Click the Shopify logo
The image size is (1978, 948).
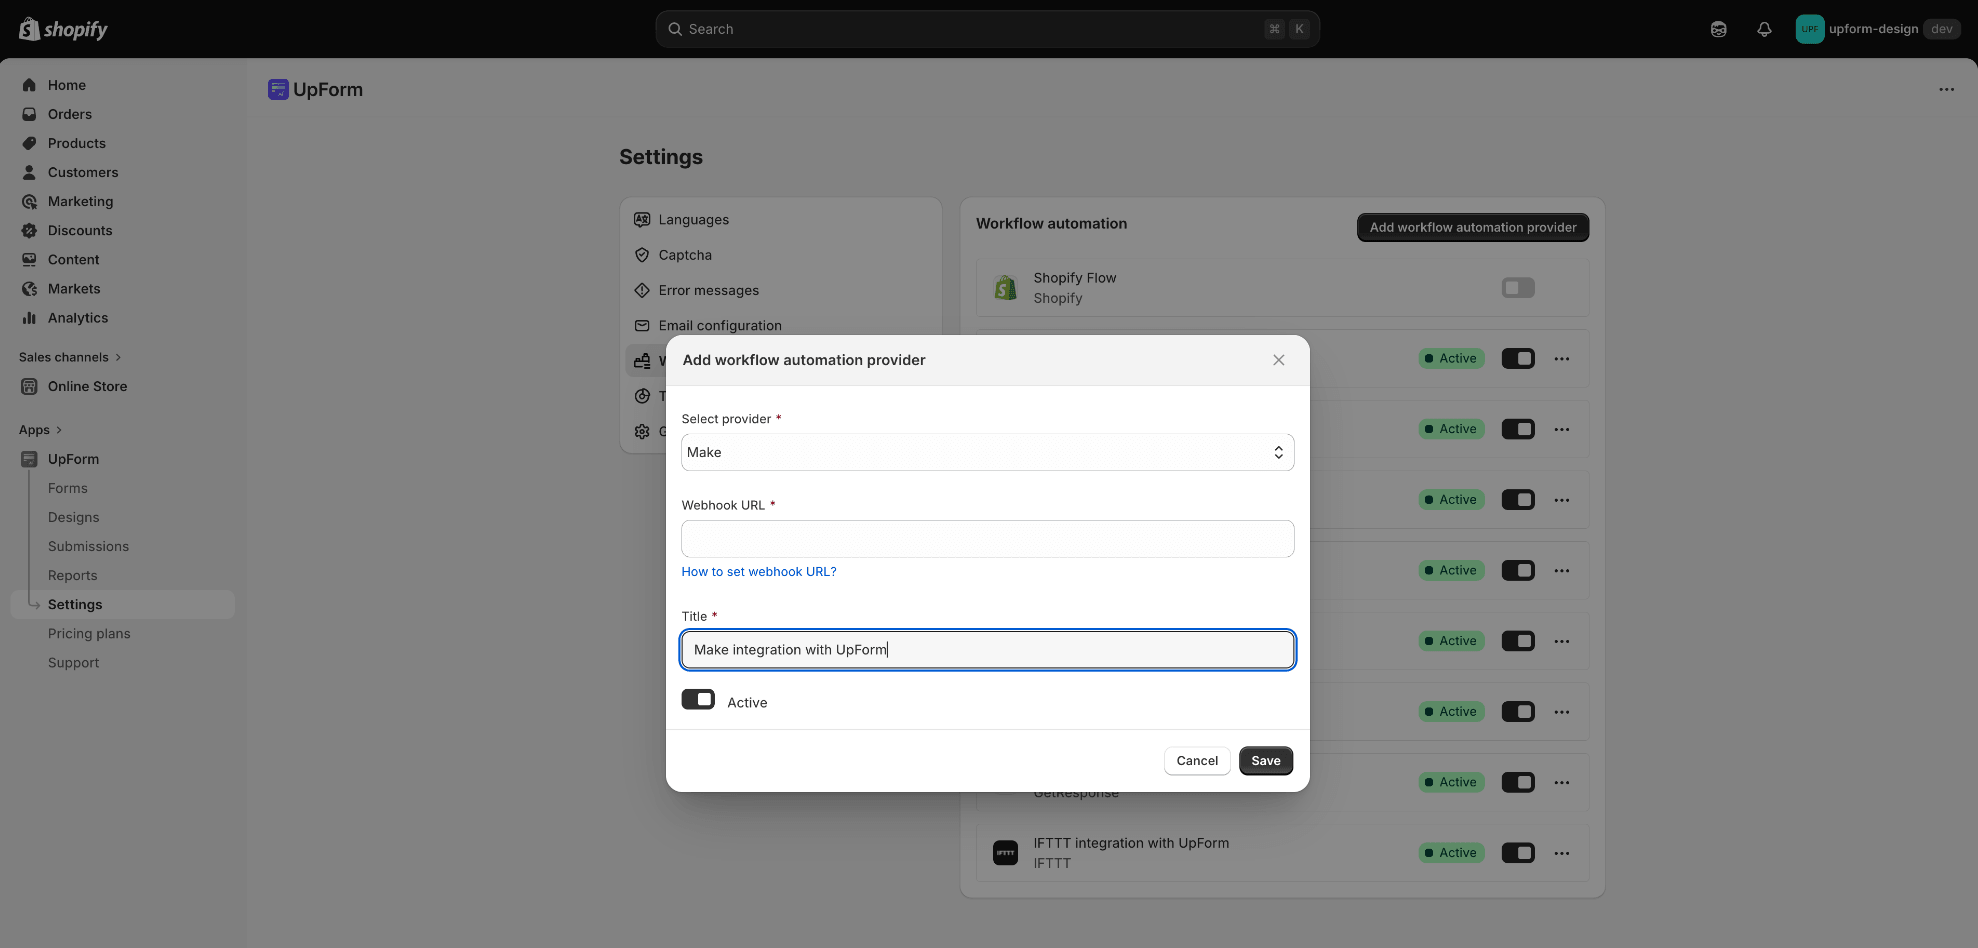tap(63, 29)
